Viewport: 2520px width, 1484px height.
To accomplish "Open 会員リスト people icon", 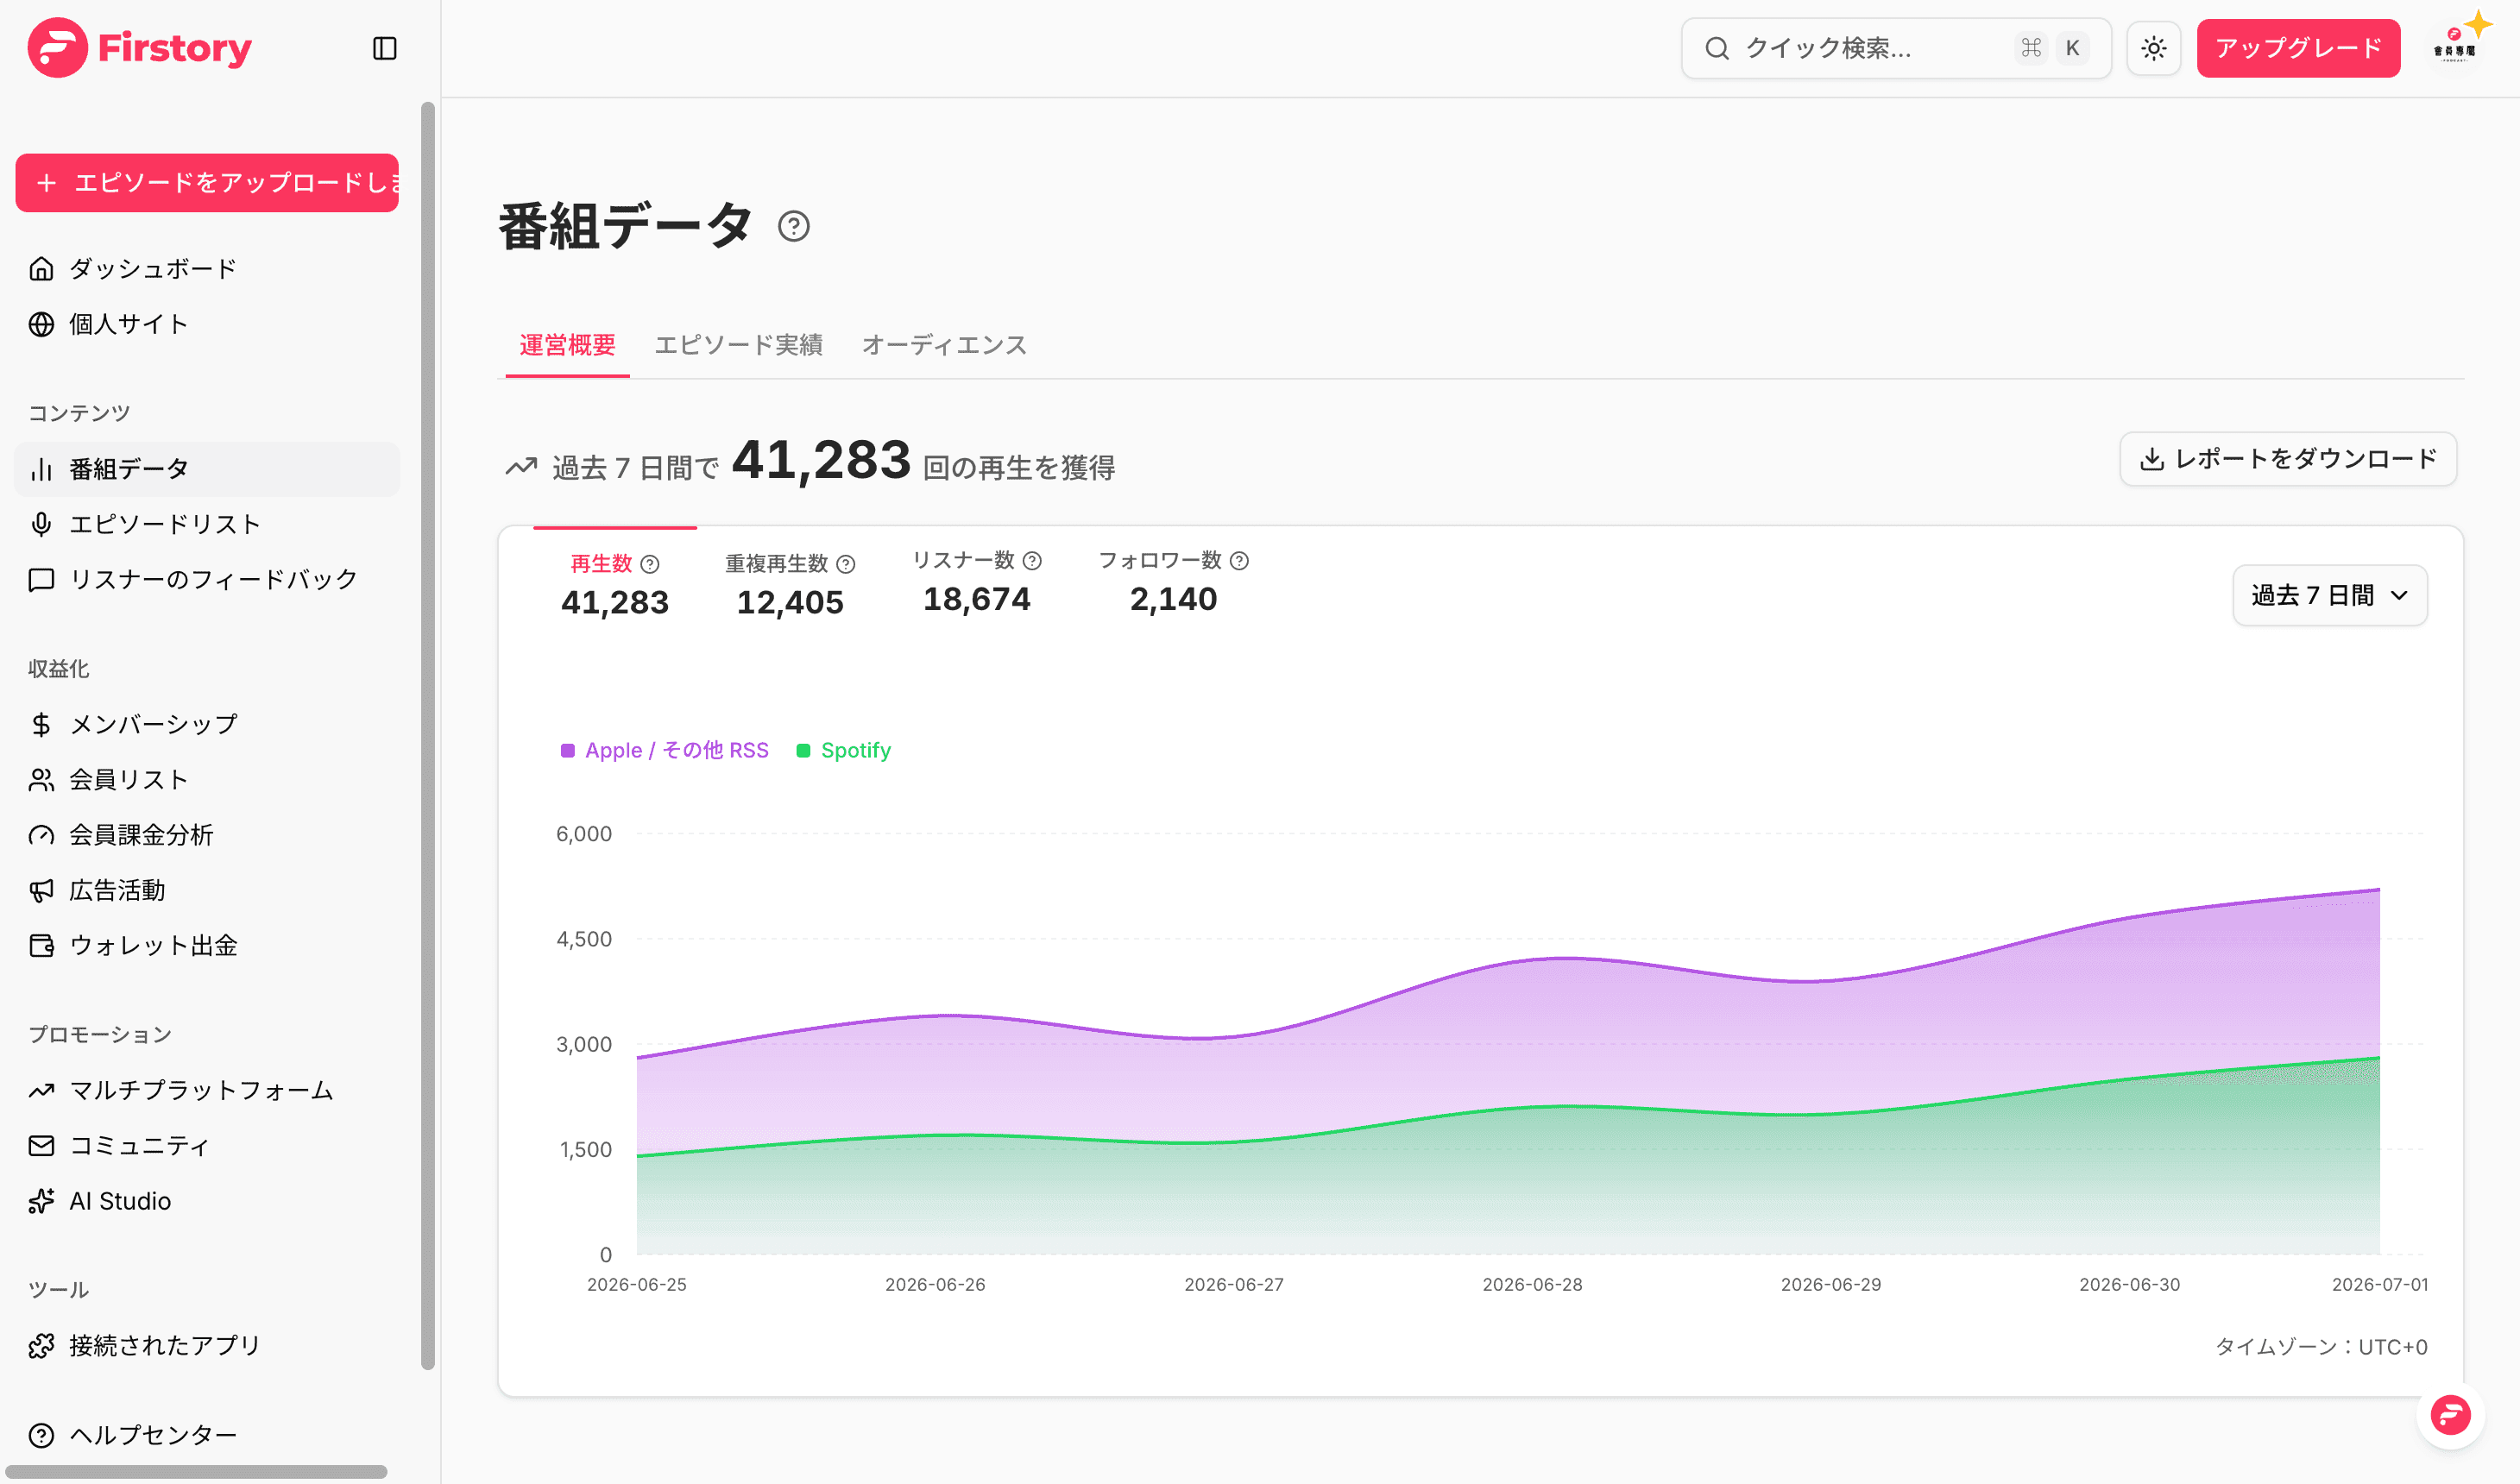I will click(x=41, y=780).
